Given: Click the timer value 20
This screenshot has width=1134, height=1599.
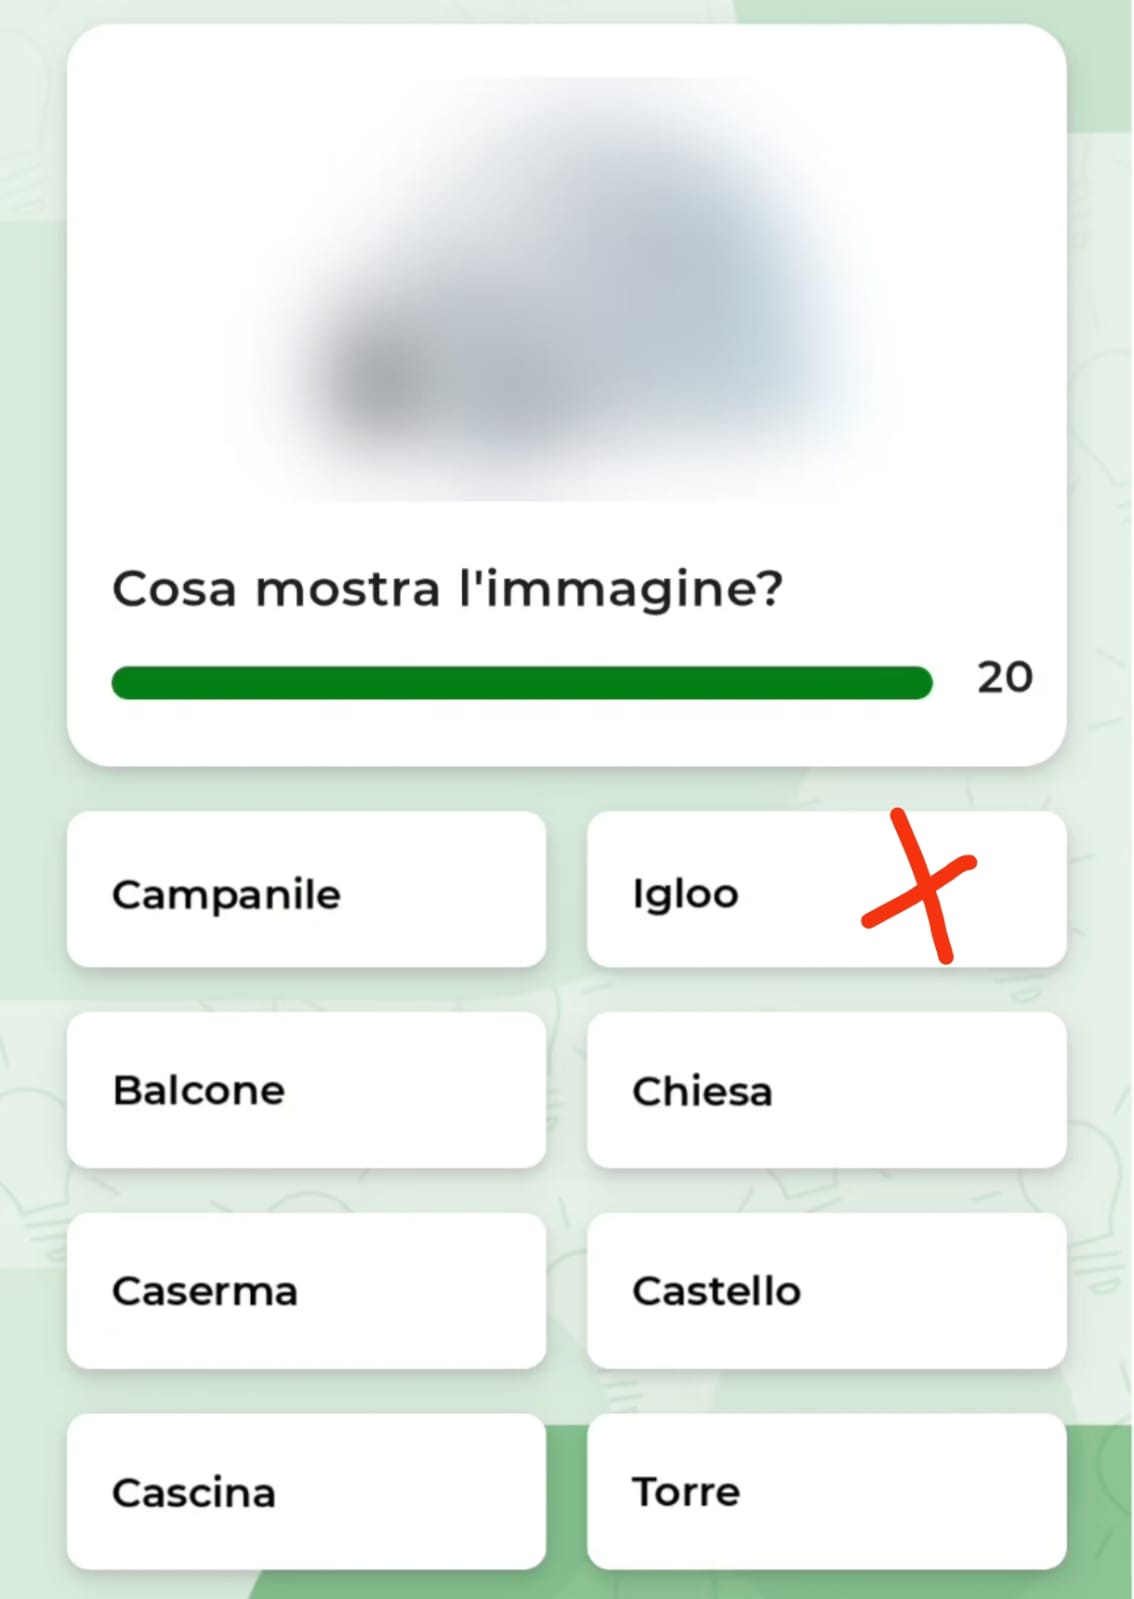Looking at the screenshot, I should (x=1005, y=678).
